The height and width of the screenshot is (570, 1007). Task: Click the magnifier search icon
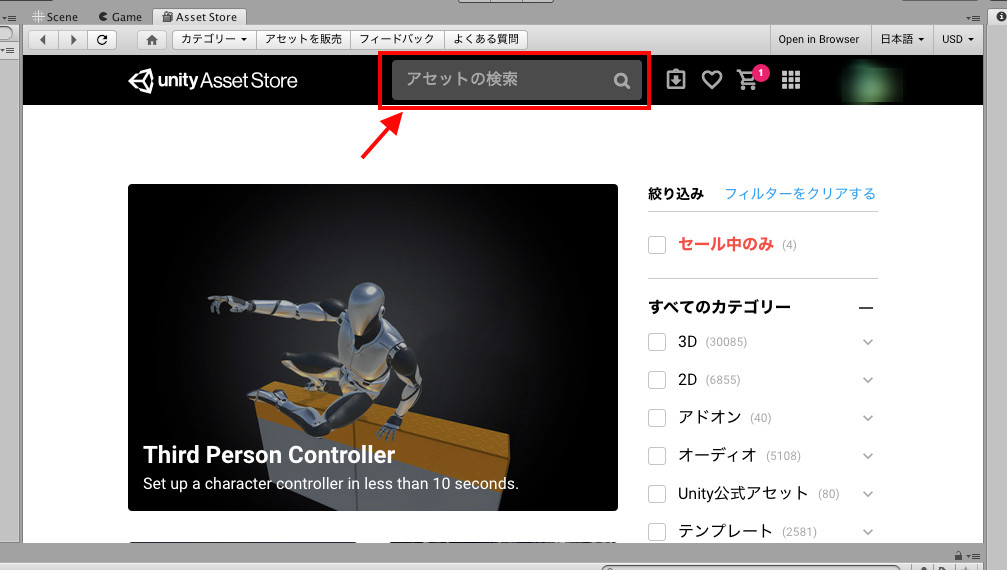[621, 81]
